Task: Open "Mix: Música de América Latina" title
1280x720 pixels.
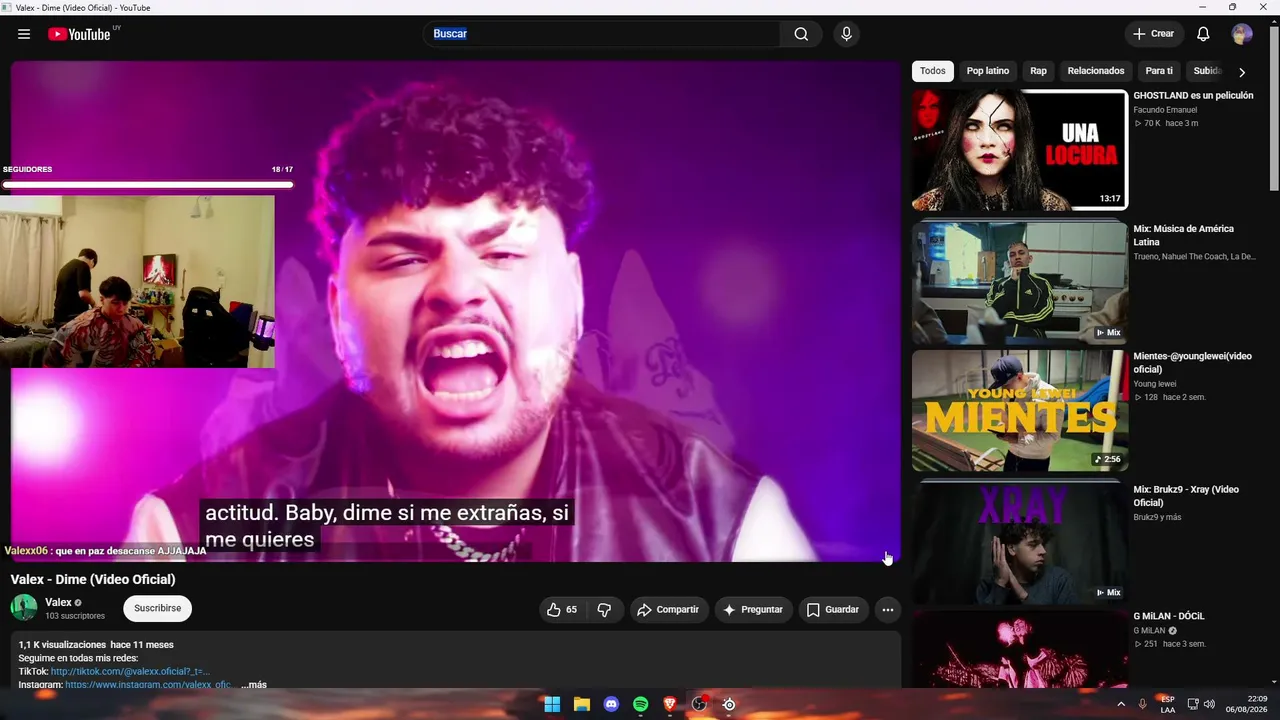Action: [x=1183, y=235]
